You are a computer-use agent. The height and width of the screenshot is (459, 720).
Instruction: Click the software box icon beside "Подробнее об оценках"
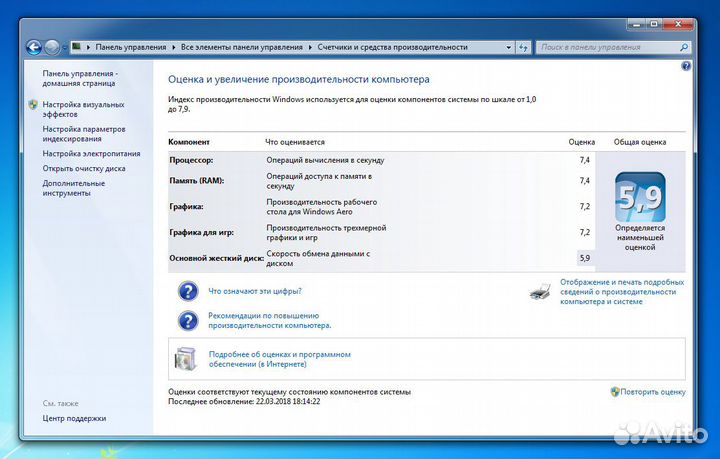[188, 358]
